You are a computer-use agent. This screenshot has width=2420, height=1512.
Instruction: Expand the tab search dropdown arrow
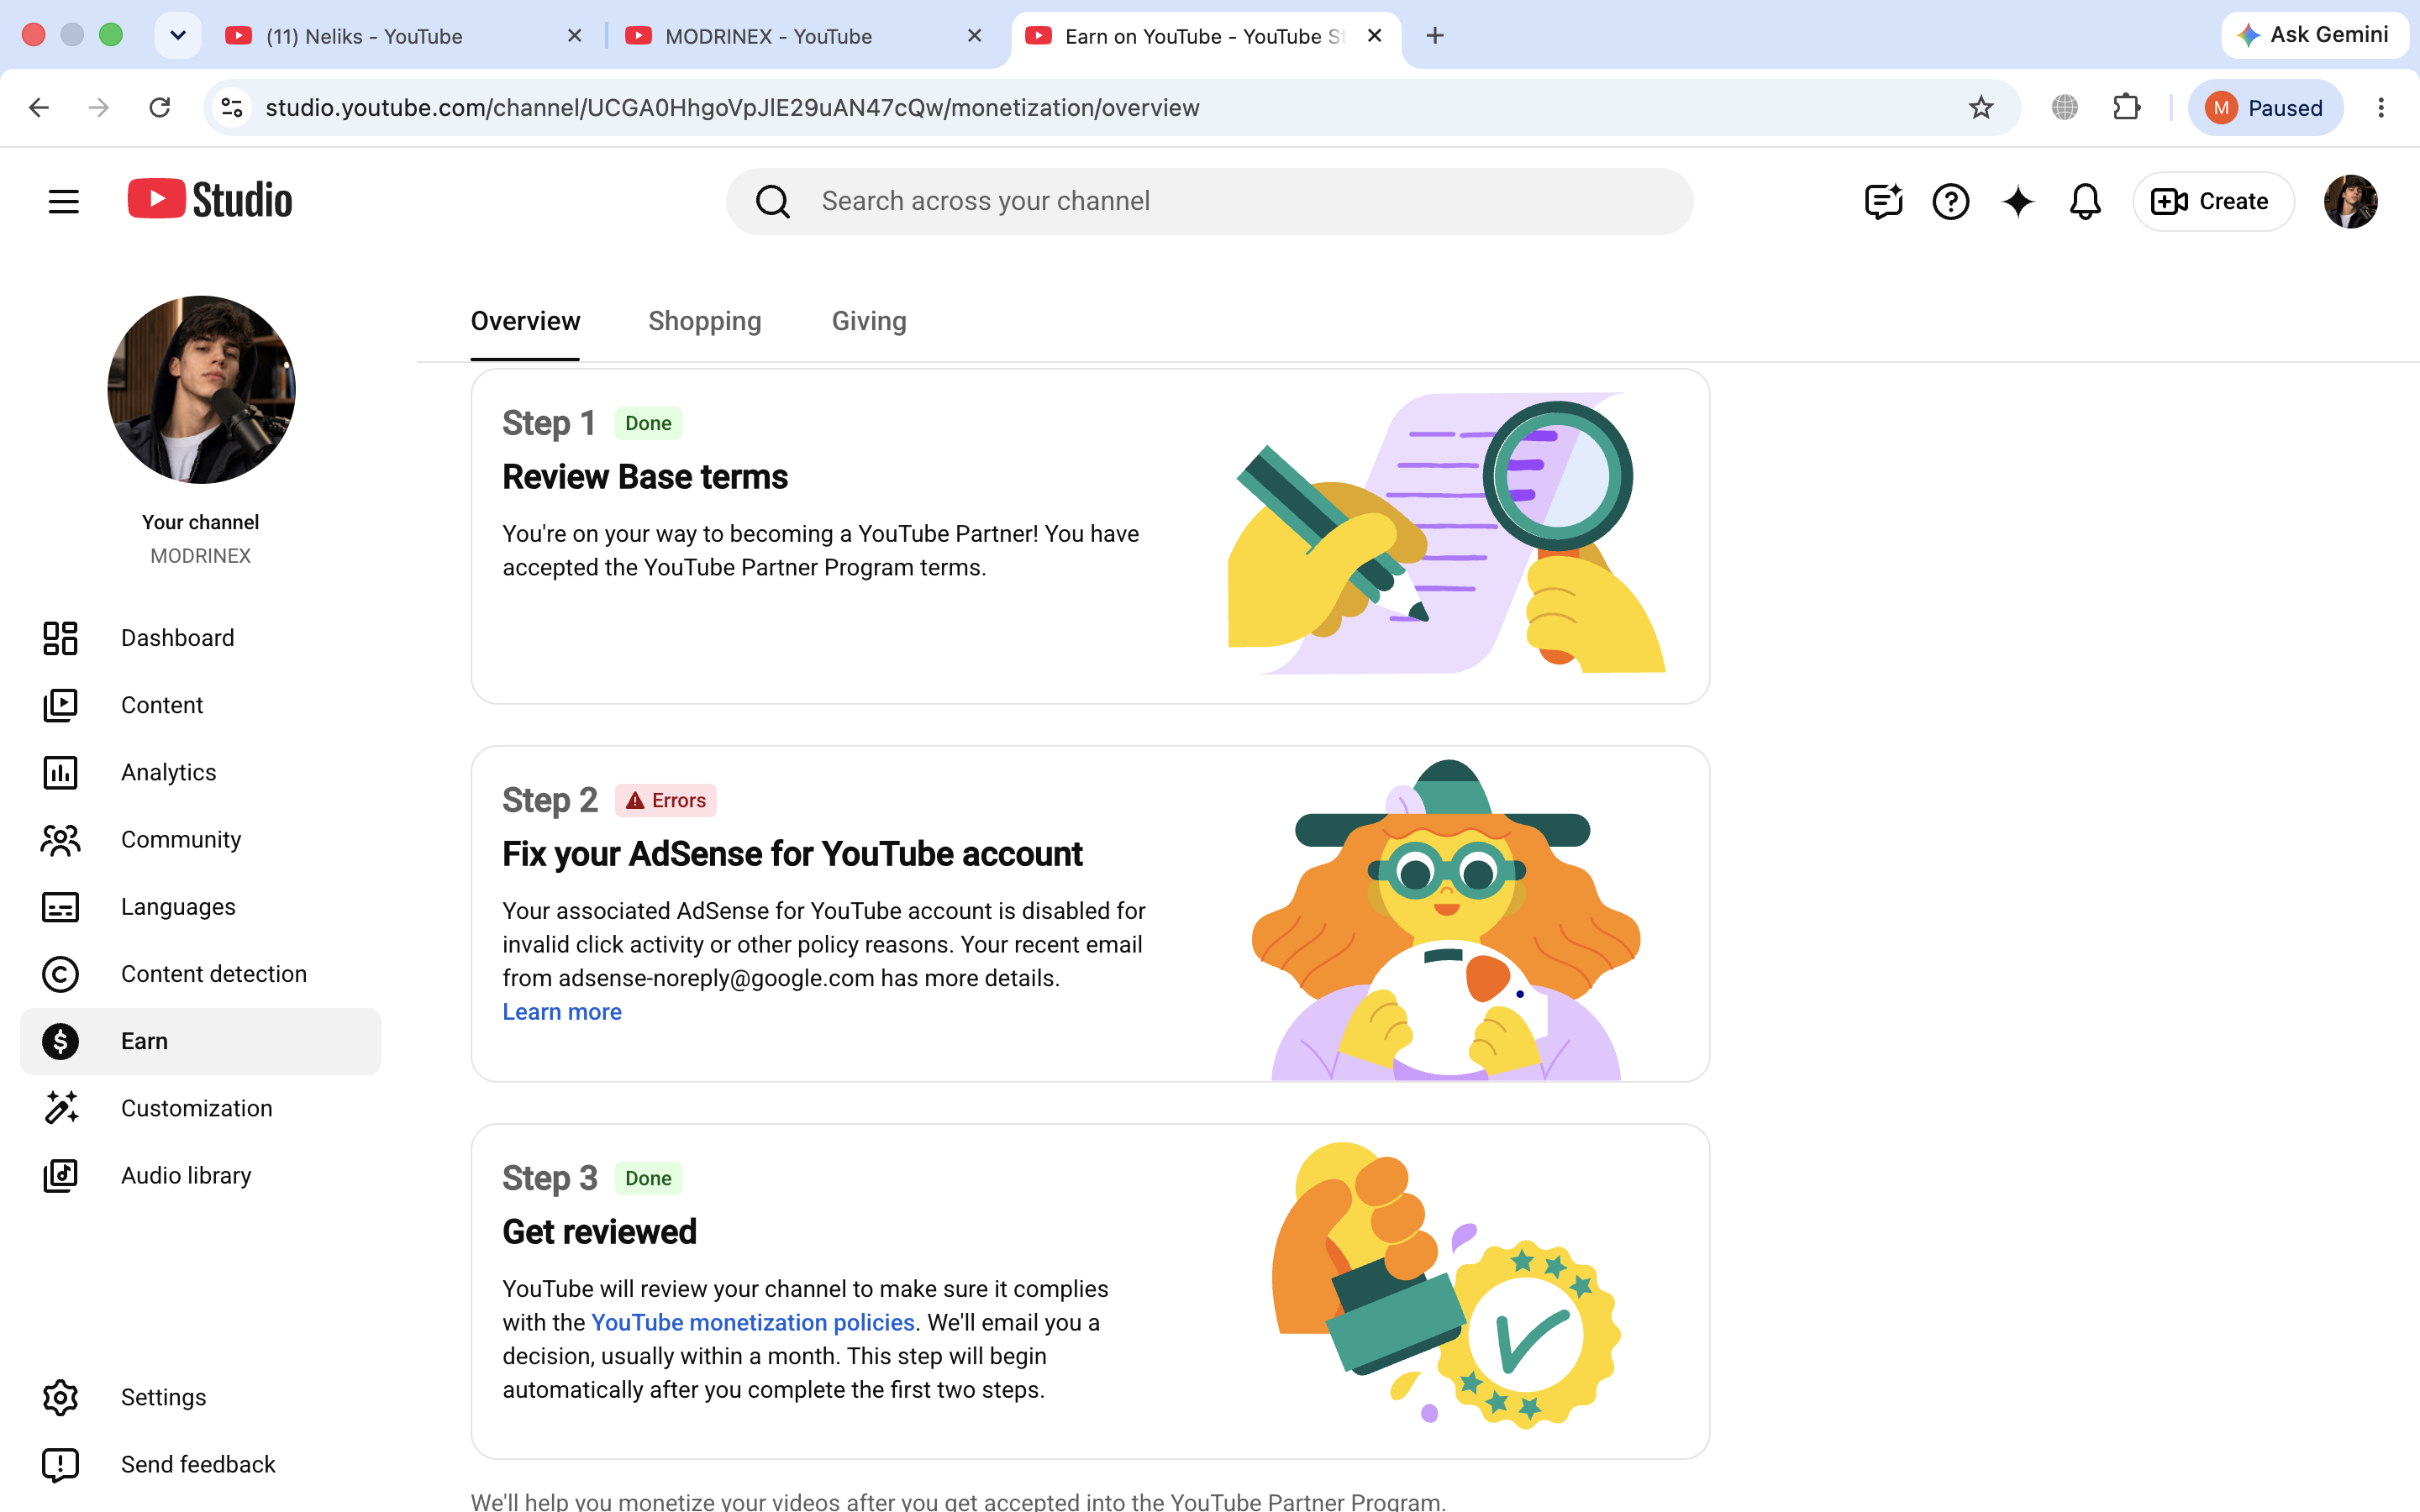coord(178,36)
